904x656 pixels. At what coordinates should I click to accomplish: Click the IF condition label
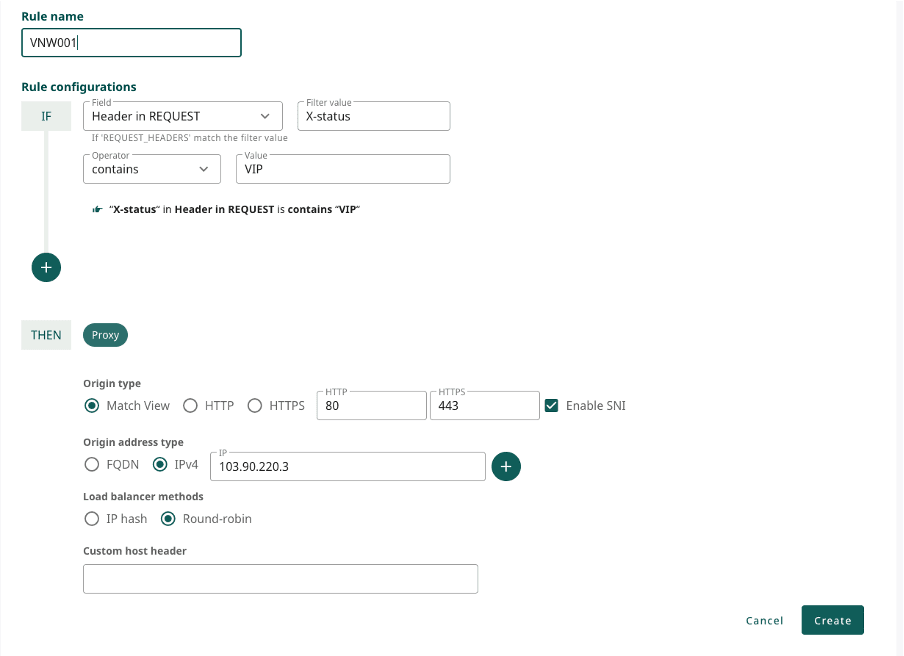[x=46, y=116]
